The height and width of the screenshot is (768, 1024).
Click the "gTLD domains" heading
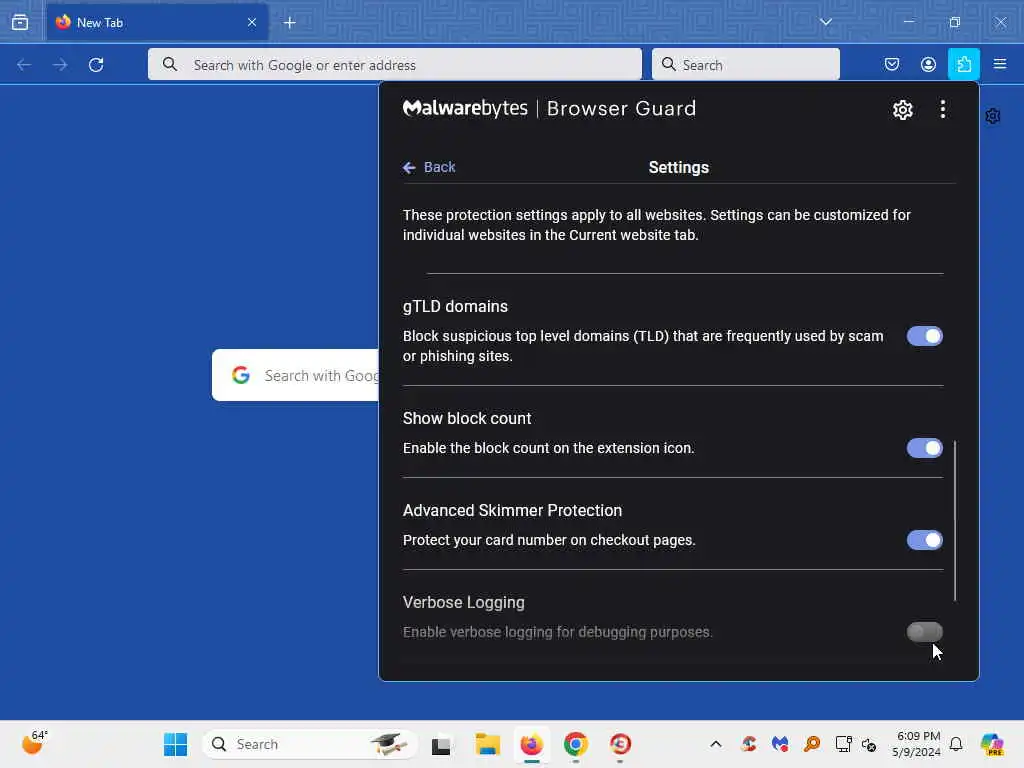tap(455, 306)
